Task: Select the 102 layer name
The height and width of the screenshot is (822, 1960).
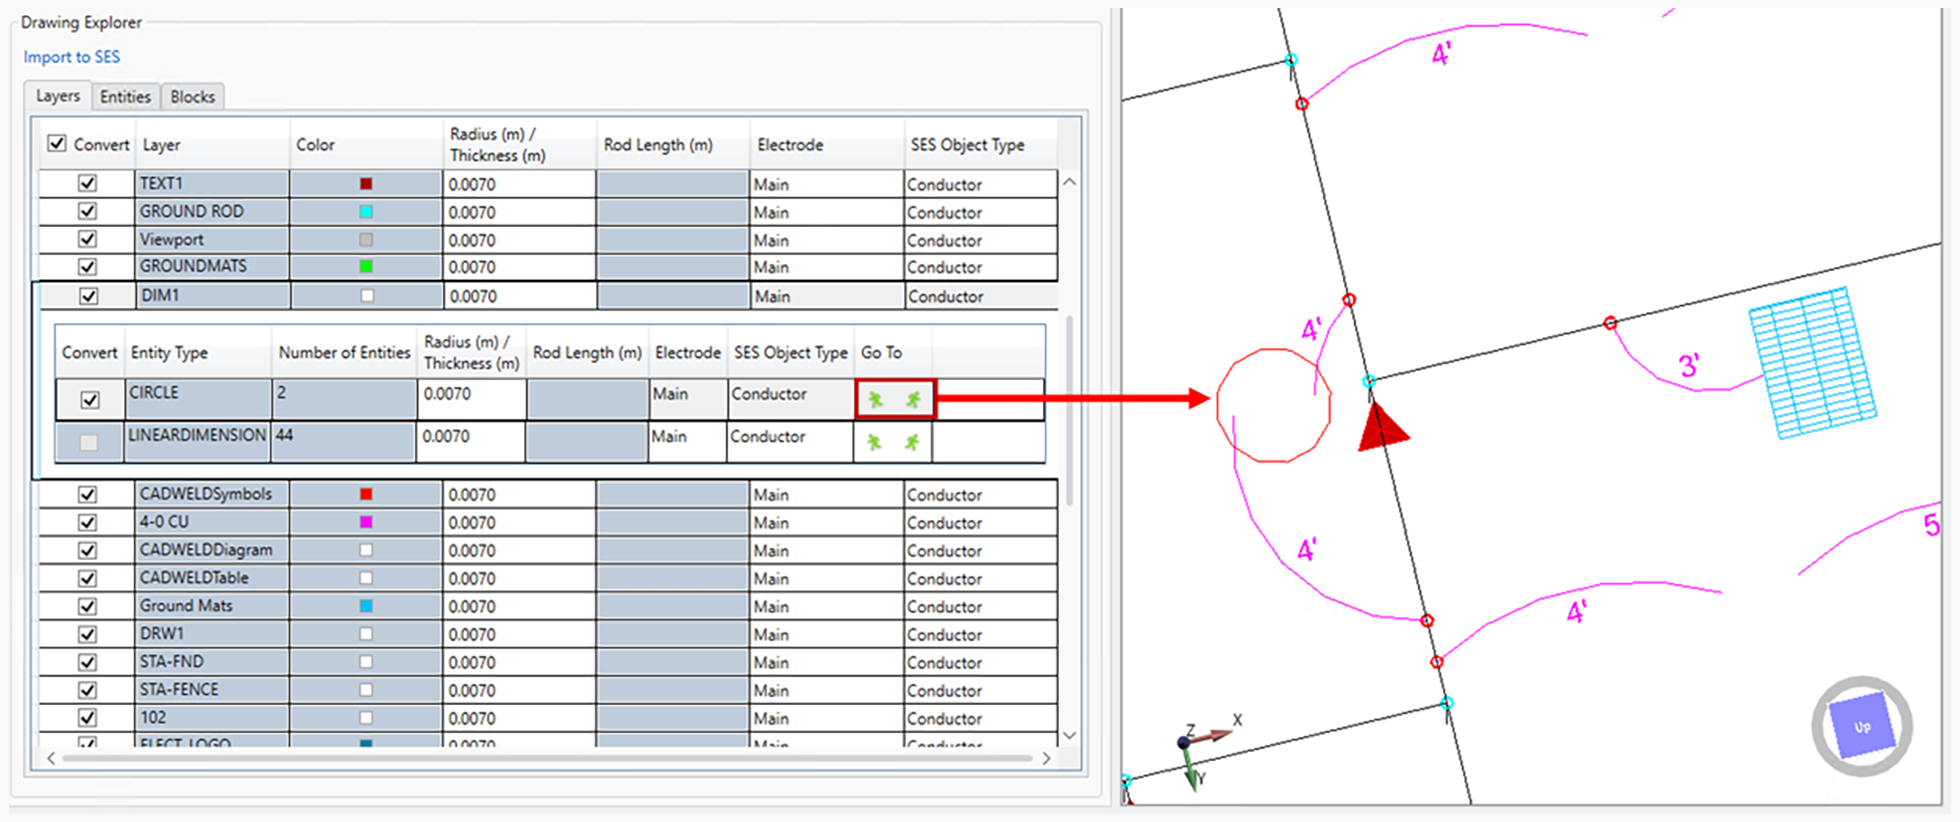Action: point(153,718)
